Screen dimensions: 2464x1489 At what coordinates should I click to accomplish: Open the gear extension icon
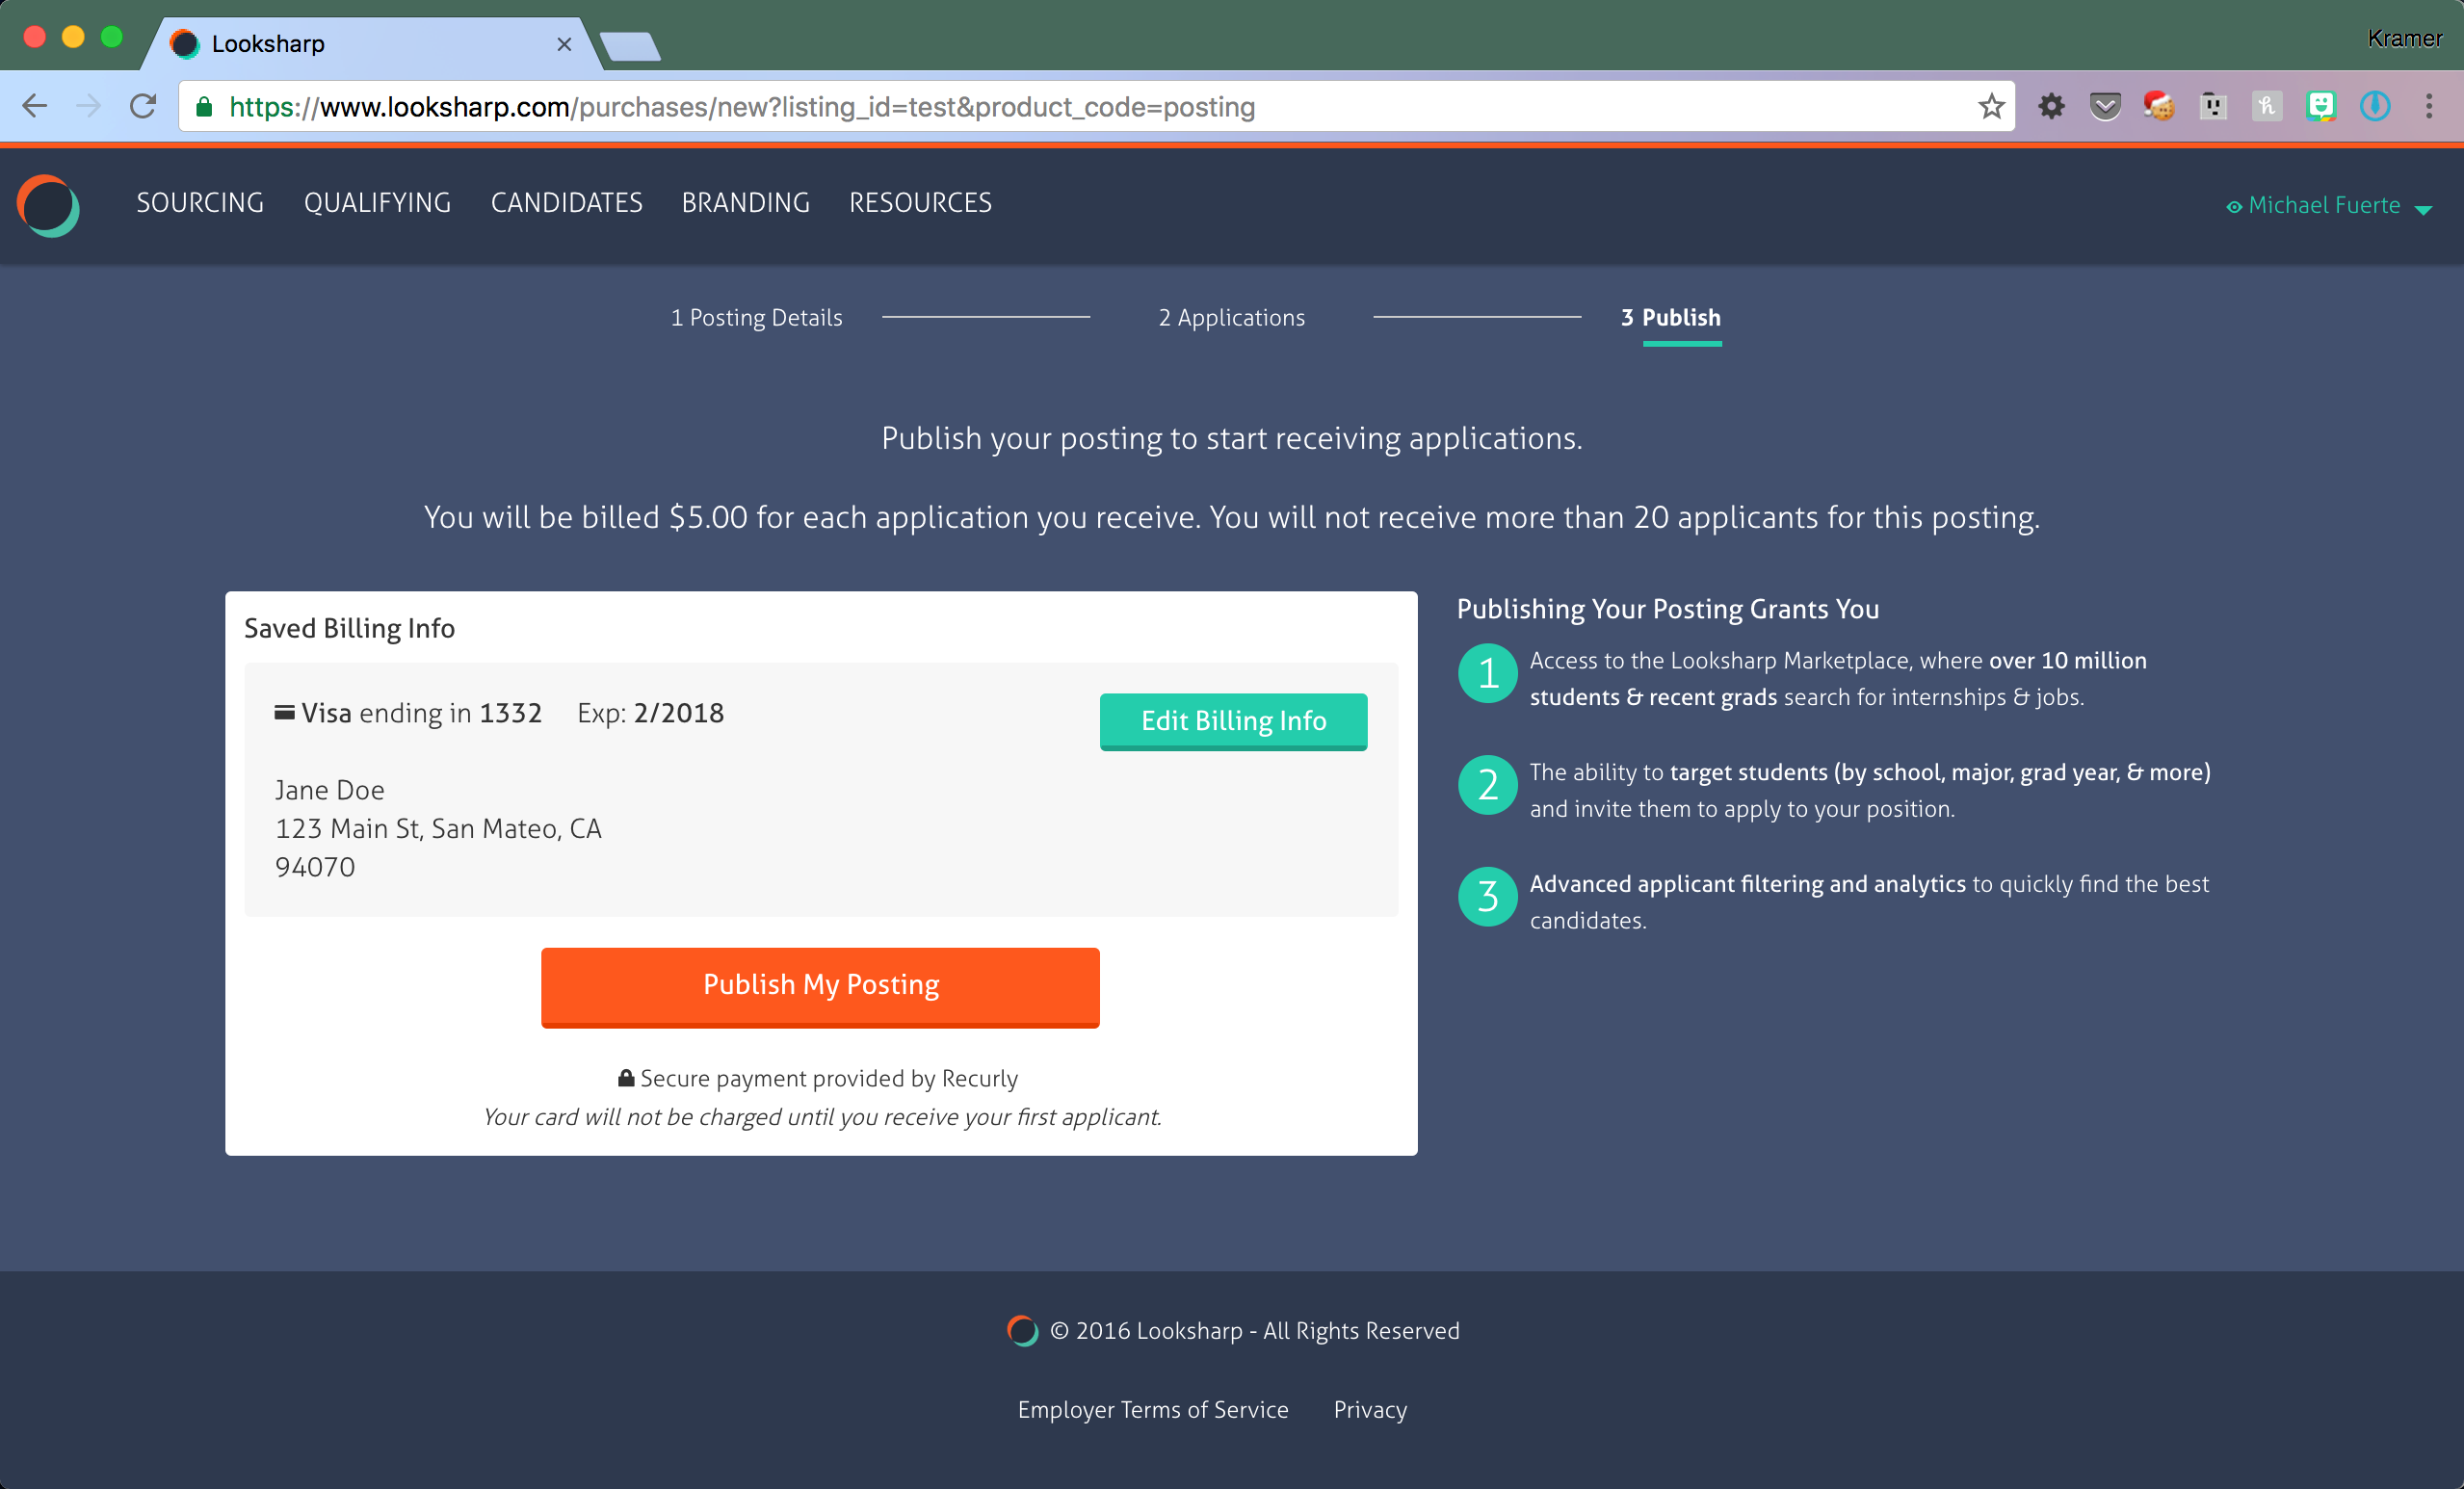point(2051,106)
